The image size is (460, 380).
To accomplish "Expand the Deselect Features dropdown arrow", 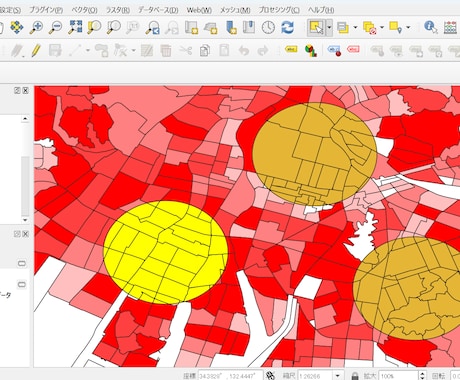I will pyautogui.click(x=382, y=27).
